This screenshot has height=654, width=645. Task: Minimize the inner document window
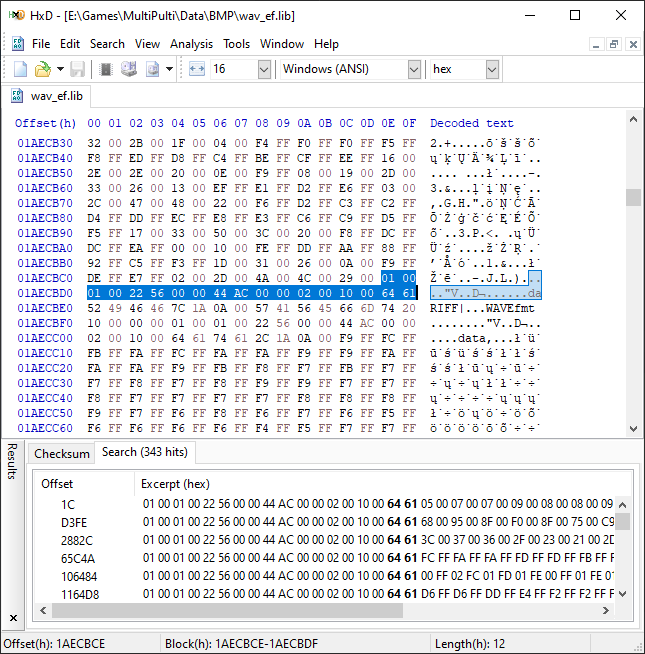point(596,44)
